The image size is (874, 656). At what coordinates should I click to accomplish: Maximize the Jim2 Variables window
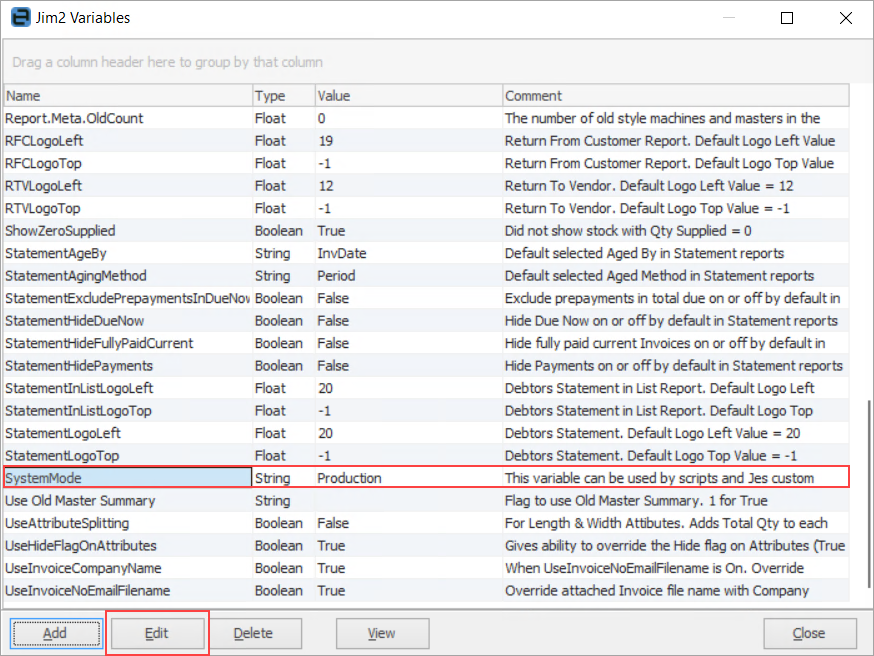[x=787, y=18]
